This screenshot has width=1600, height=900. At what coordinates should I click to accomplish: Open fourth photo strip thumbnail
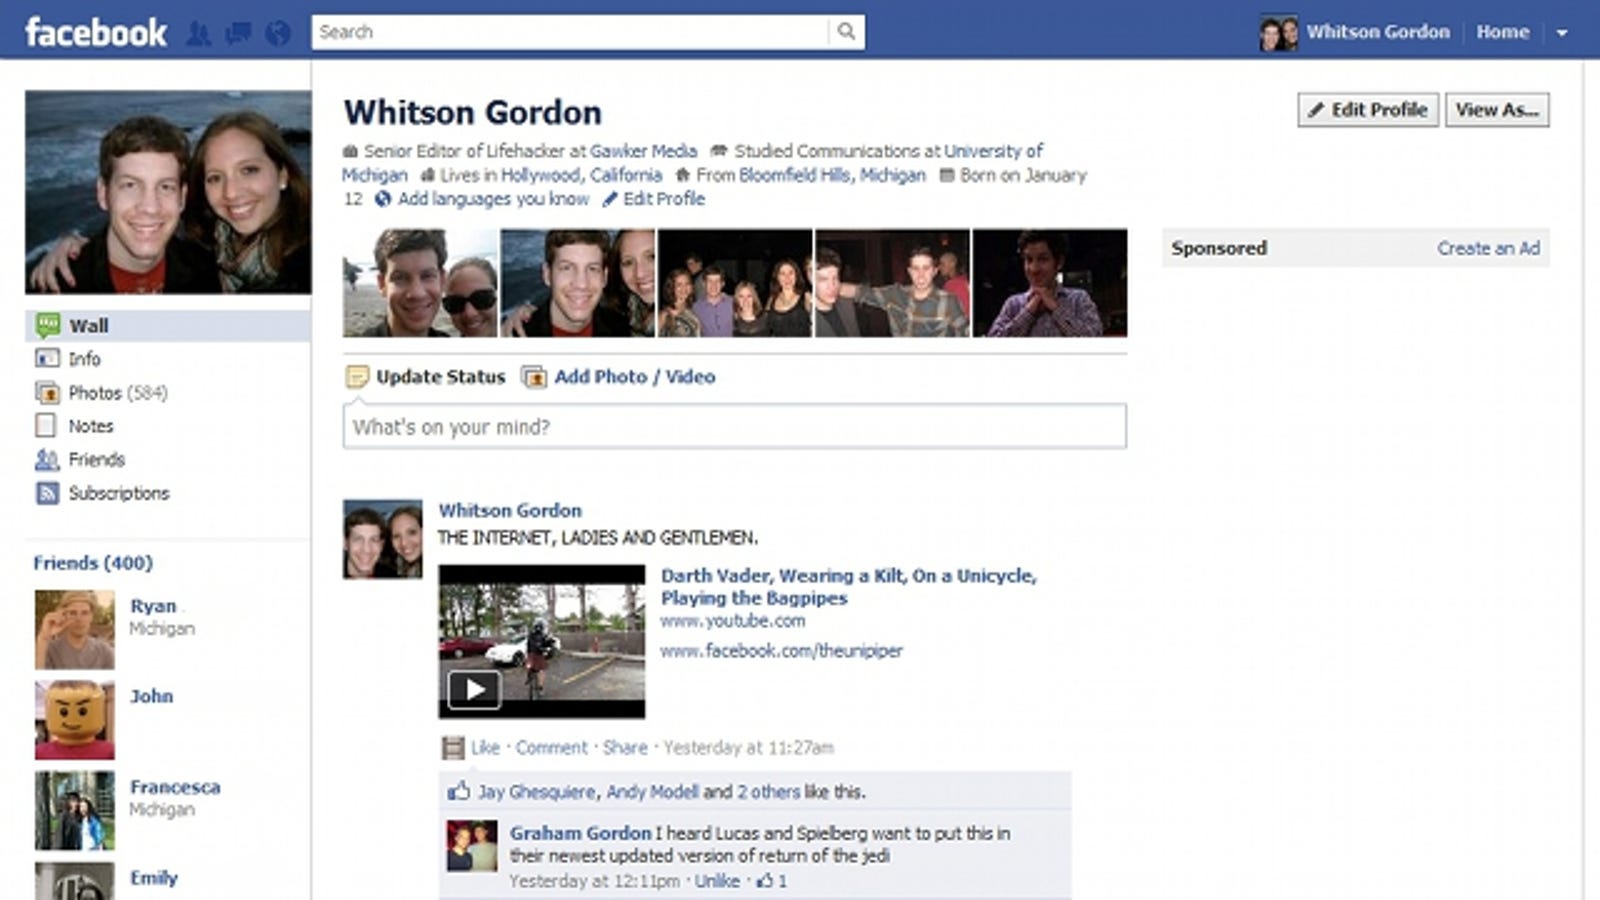click(x=892, y=283)
